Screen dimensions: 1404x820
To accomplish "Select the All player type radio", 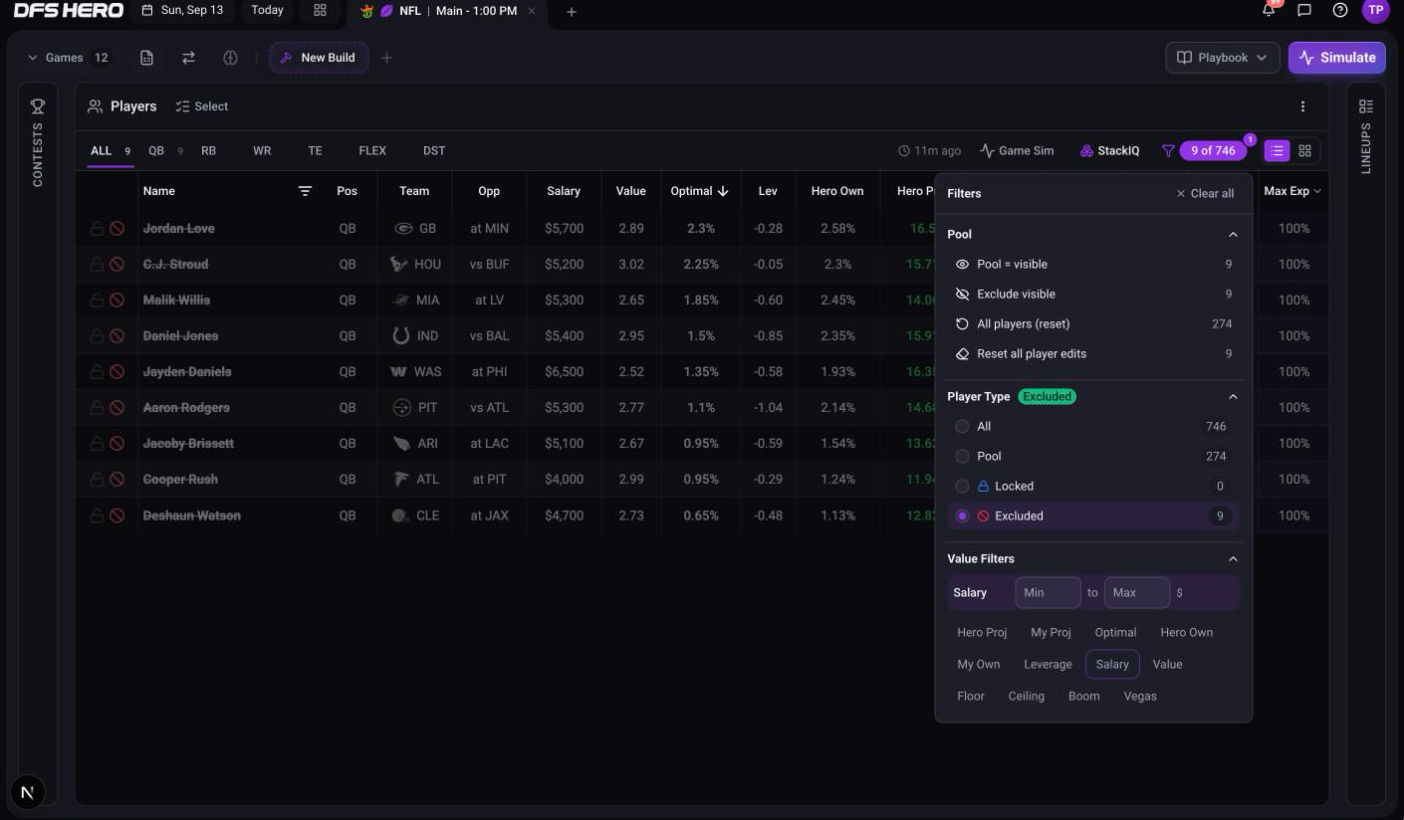I will pos(962,426).
